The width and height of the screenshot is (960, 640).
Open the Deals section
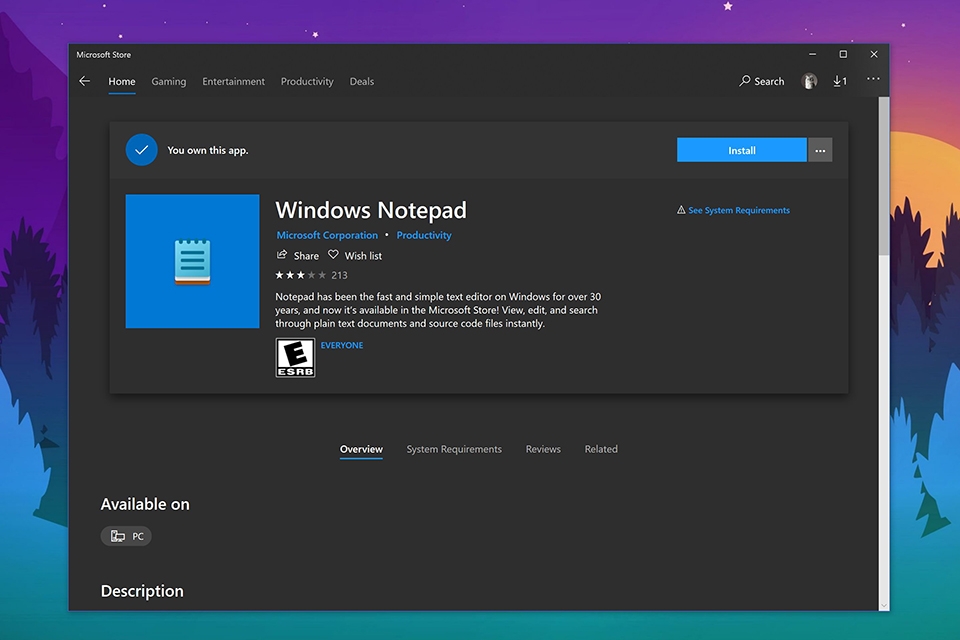click(361, 81)
